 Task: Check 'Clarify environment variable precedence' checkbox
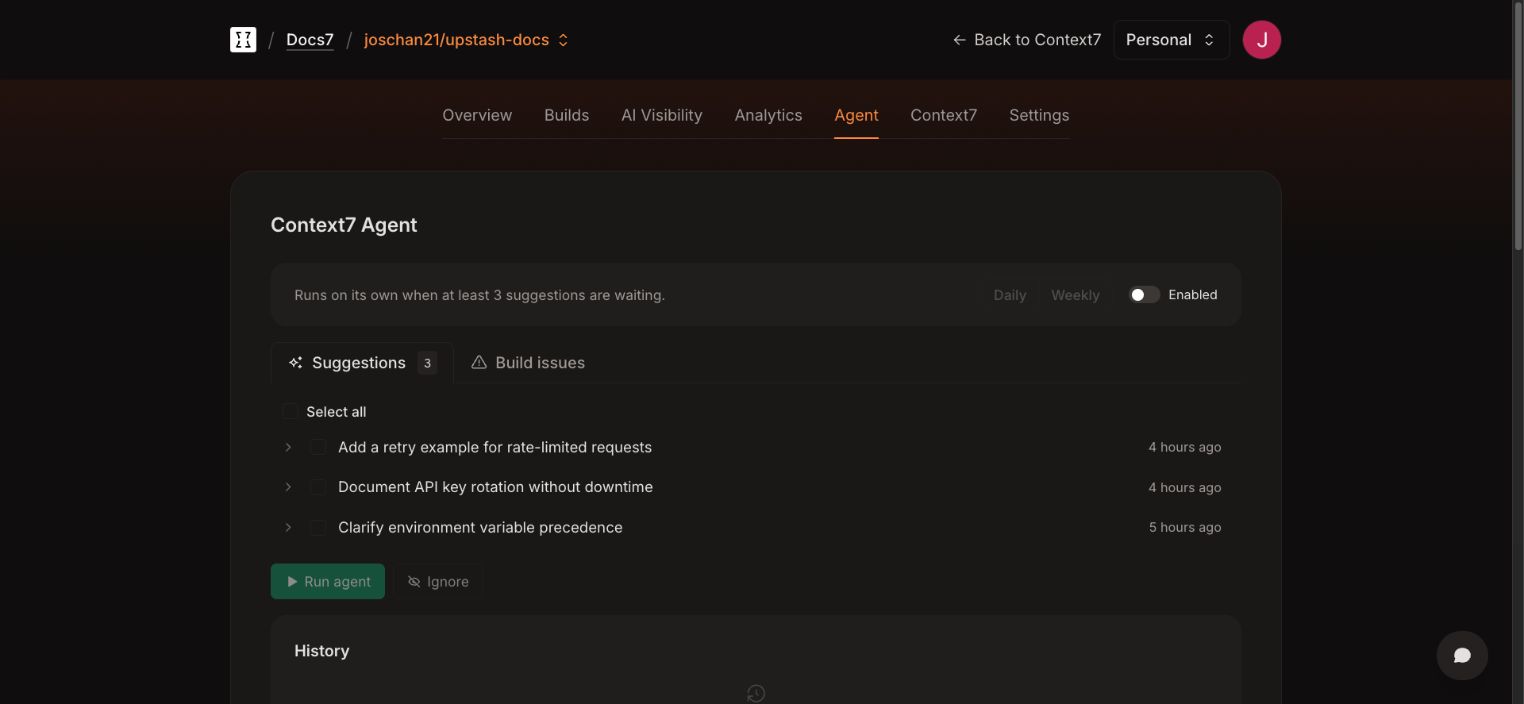[x=318, y=527]
